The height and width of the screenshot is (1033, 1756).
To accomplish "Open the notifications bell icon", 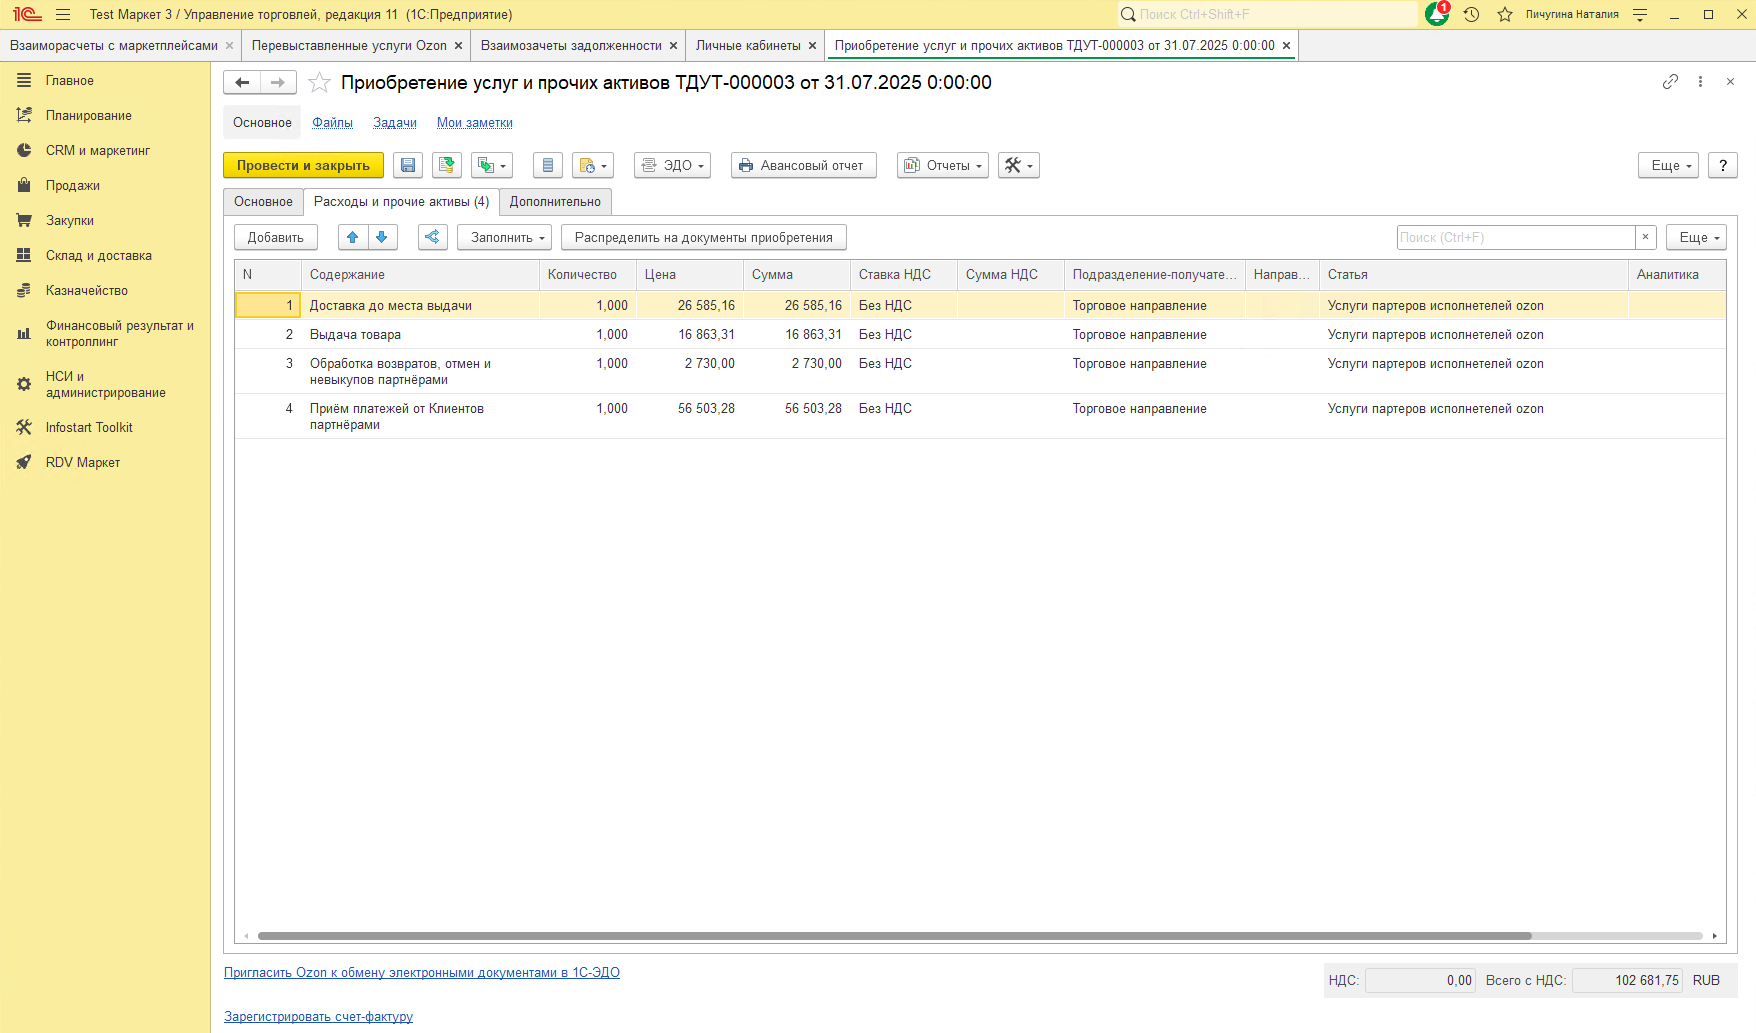I will click(x=1437, y=14).
